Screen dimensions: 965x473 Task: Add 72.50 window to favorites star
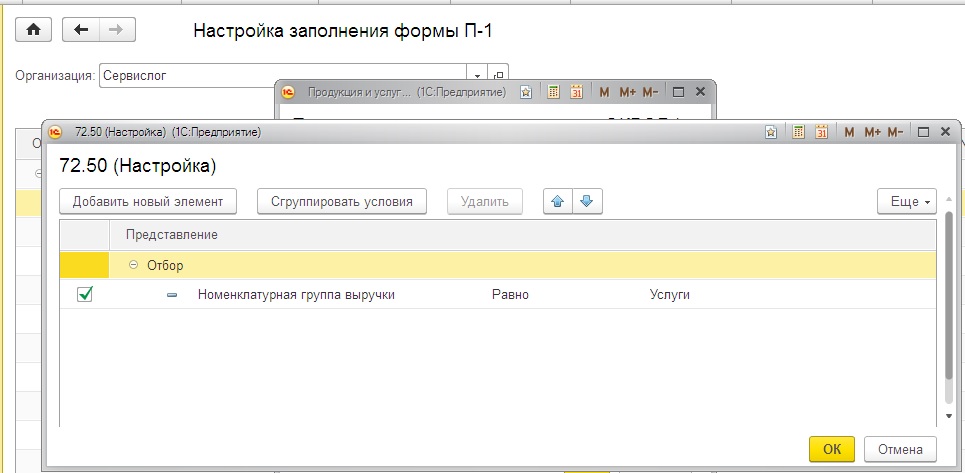tap(771, 132)
